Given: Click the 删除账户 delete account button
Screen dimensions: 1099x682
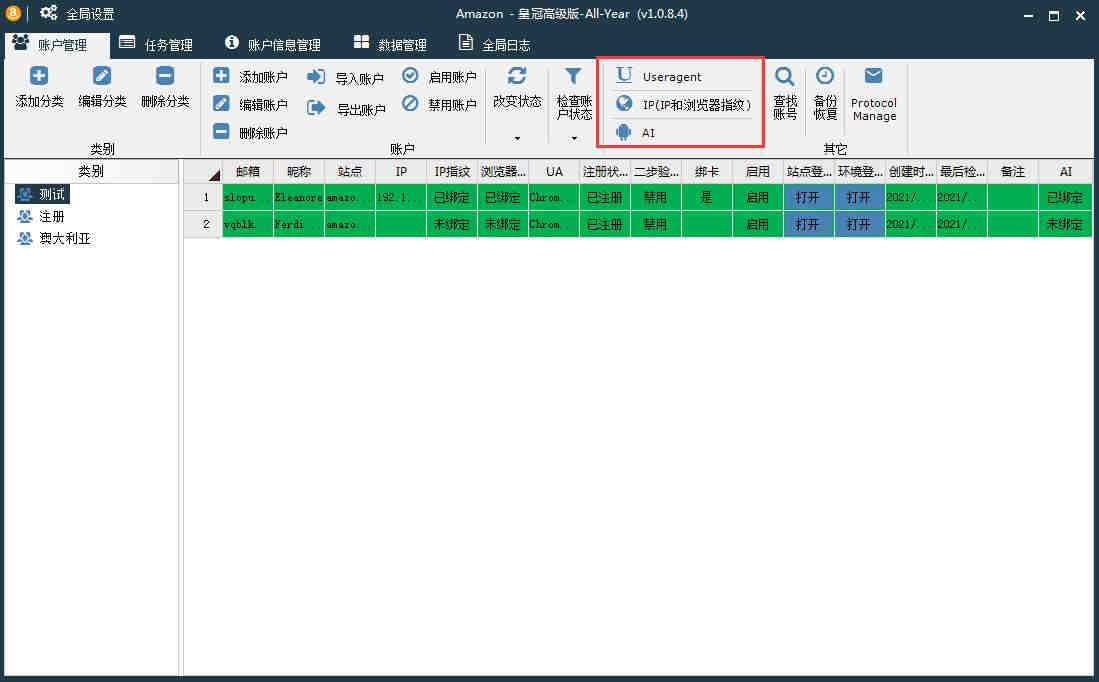Looking at the screenshot, I should [250, 132].
